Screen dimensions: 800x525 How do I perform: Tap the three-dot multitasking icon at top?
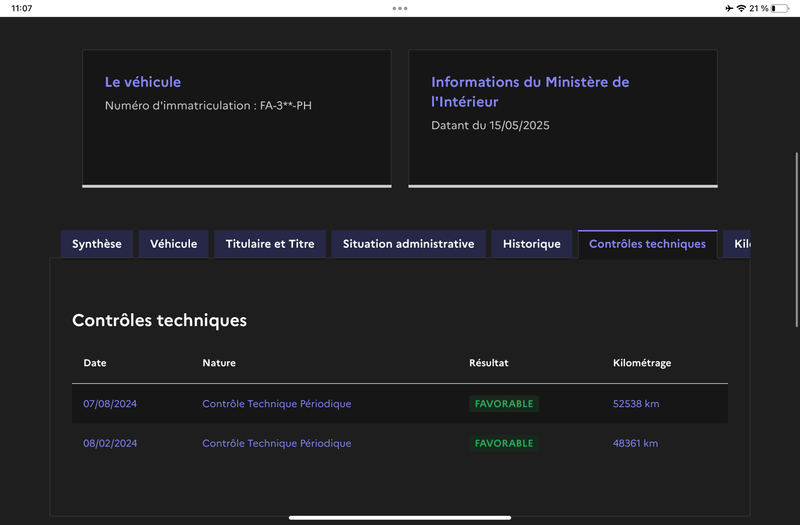tap(400, 8)
